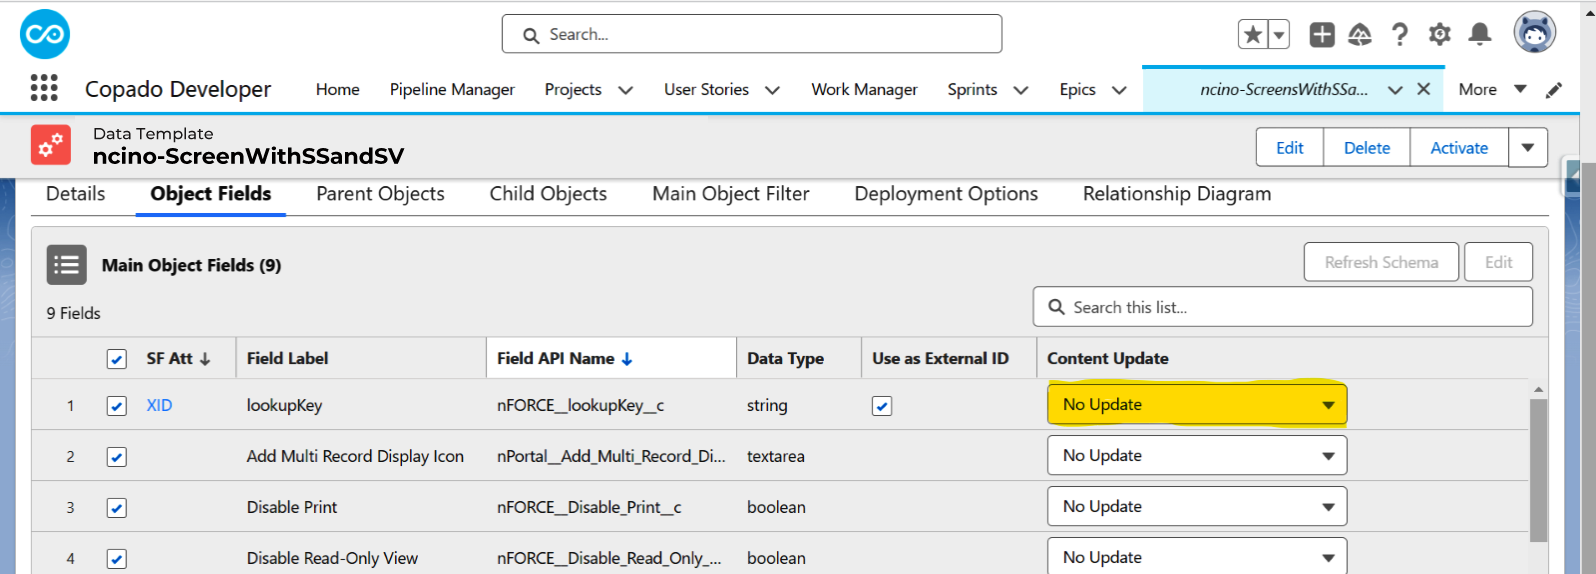Open Content Update dropdown for Disable Print

click(x=1197, y=507)
